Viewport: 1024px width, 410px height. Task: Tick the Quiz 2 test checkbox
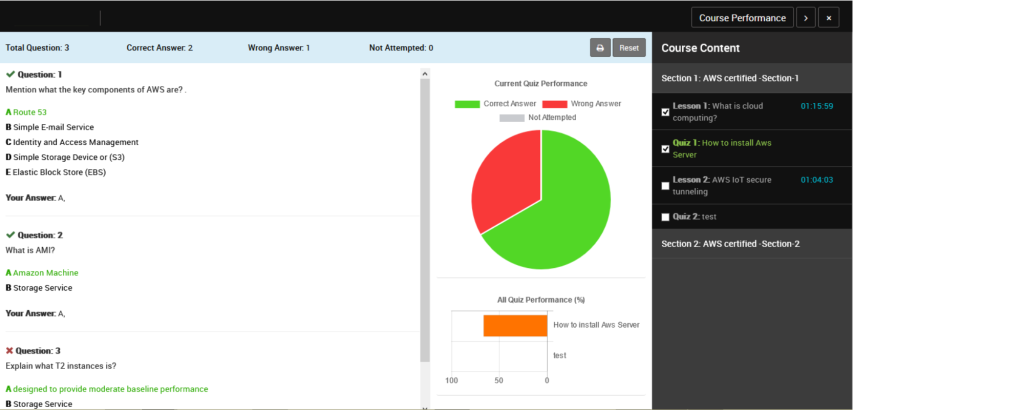click(665, 217)
